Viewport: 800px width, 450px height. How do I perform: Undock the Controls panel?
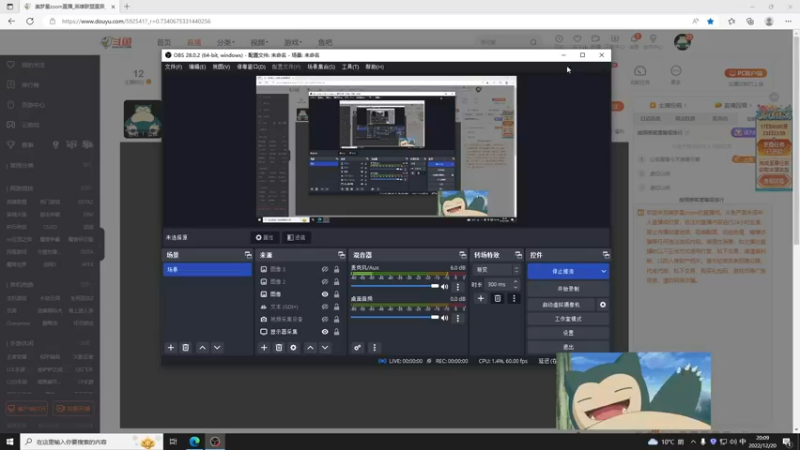[x=606, y=255]
